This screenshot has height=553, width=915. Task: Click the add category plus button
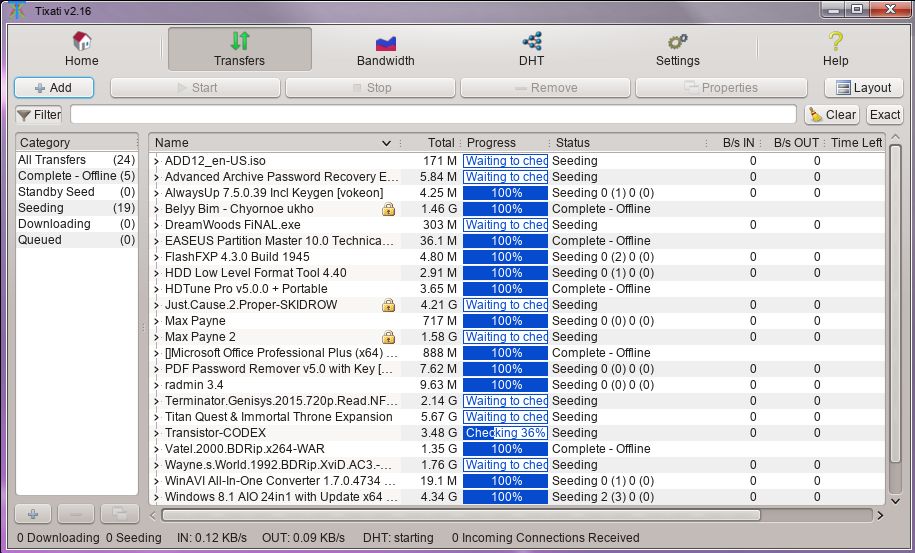pos(33,514)
